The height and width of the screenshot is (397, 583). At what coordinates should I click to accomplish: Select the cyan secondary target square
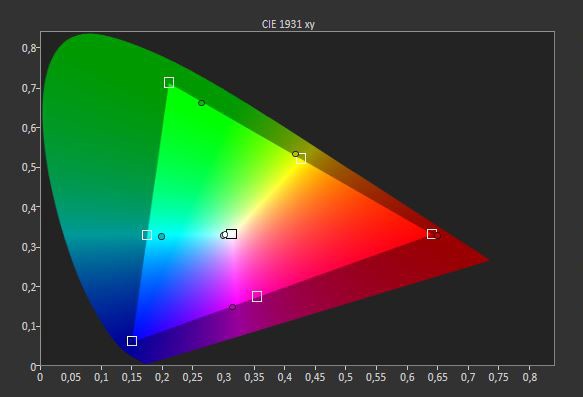click(x=147, y=235)
